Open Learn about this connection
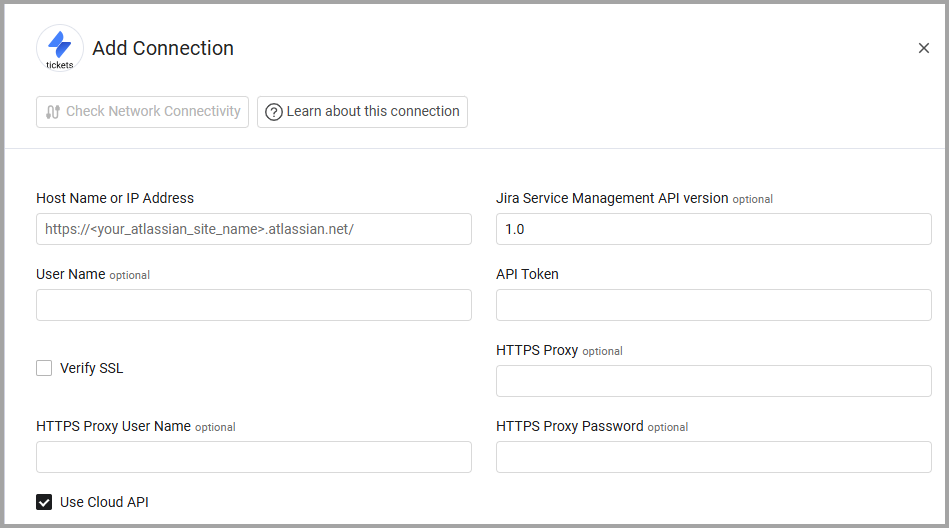 coord(362,112)
